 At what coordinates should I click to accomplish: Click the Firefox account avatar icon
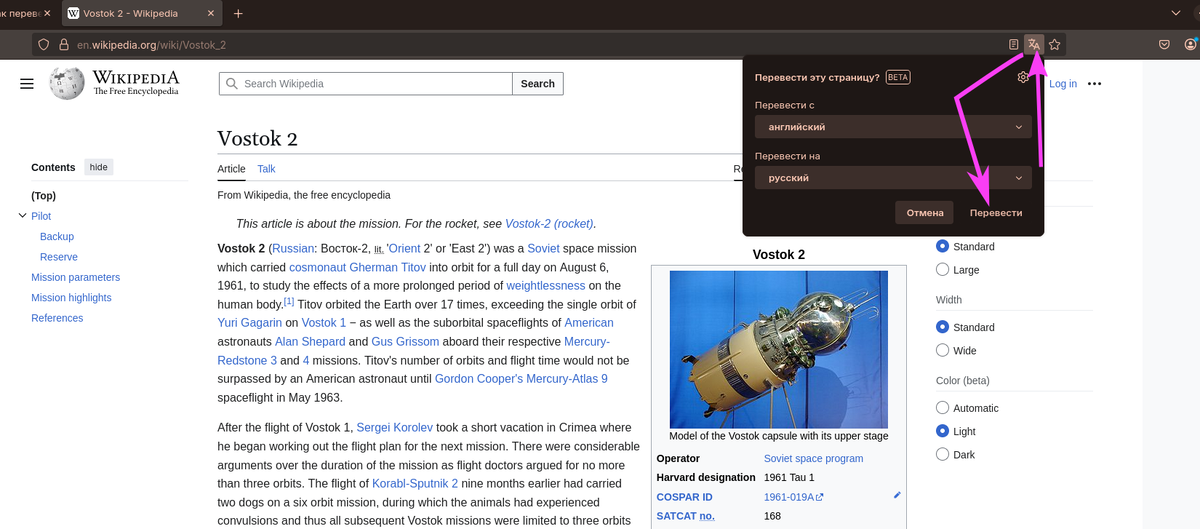(1189, 44)
